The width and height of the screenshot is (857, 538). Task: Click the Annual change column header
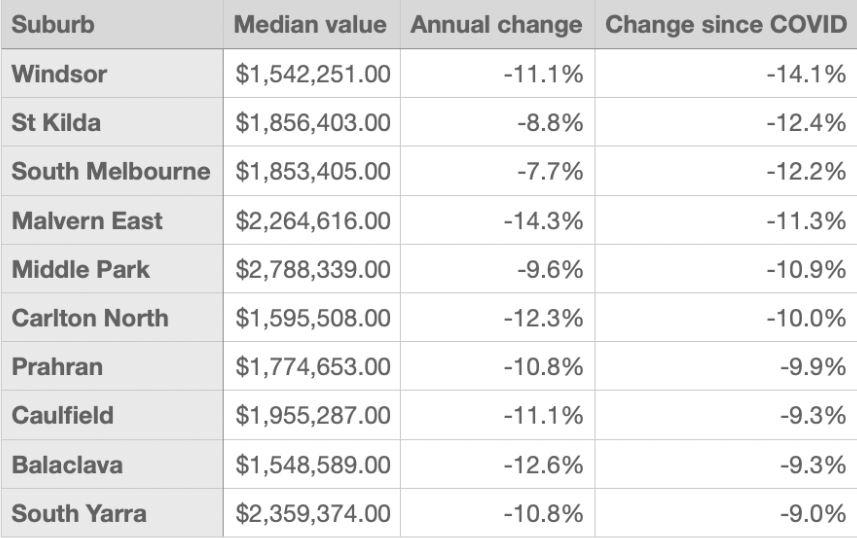(496, 25)
